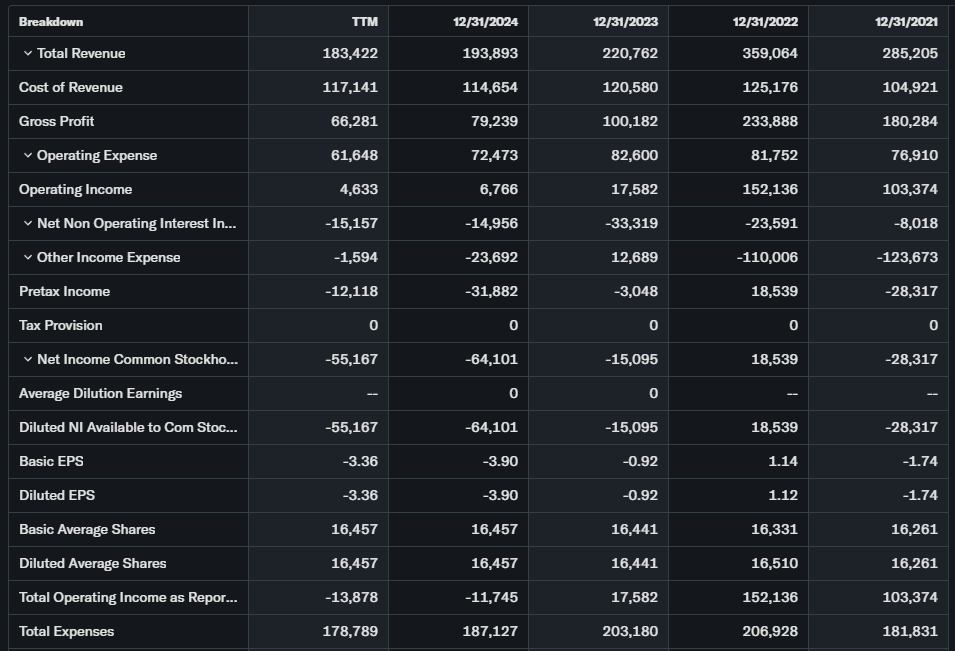This screenshot has width=955, height=651.
Task: Expand Net Income Common Stockholders chevron
Action: (27, 360)
